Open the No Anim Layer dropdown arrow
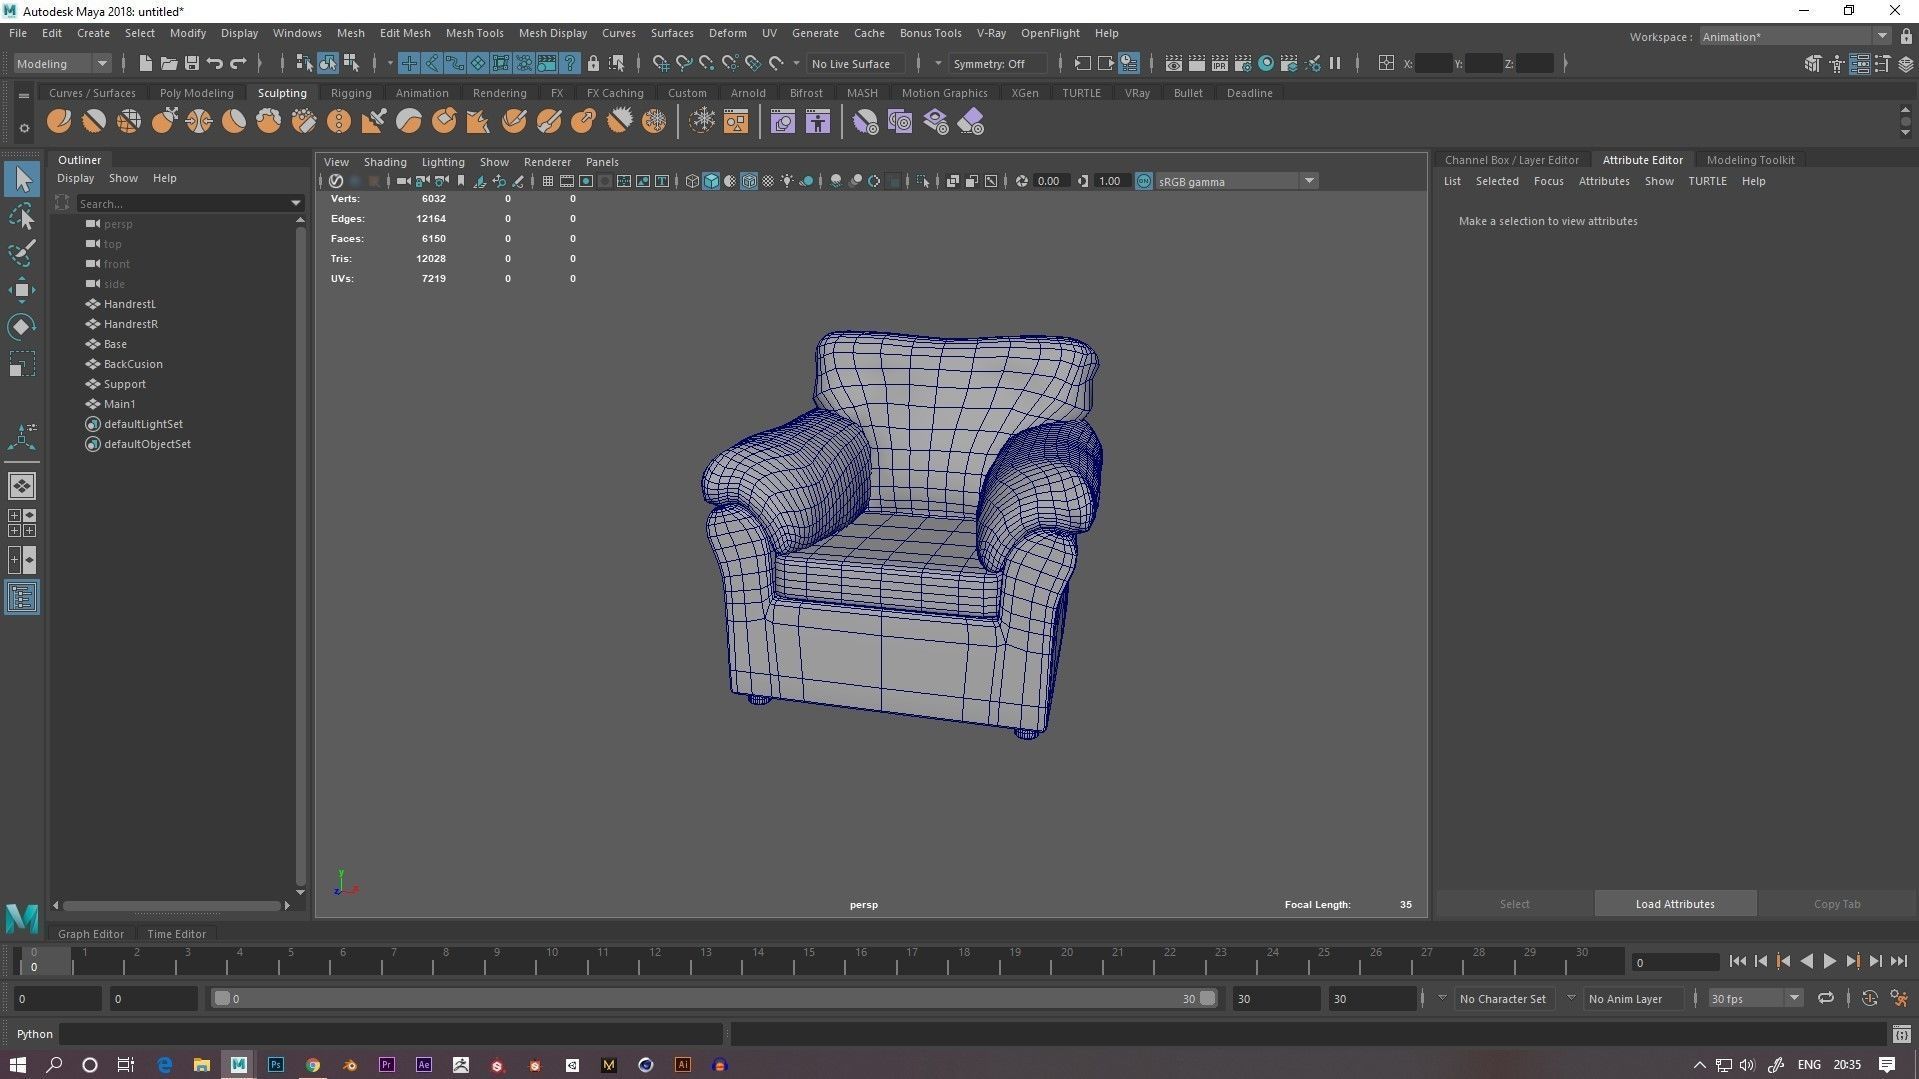Viewport: 1919px width, 1079px height. (x=1571, y=998)
